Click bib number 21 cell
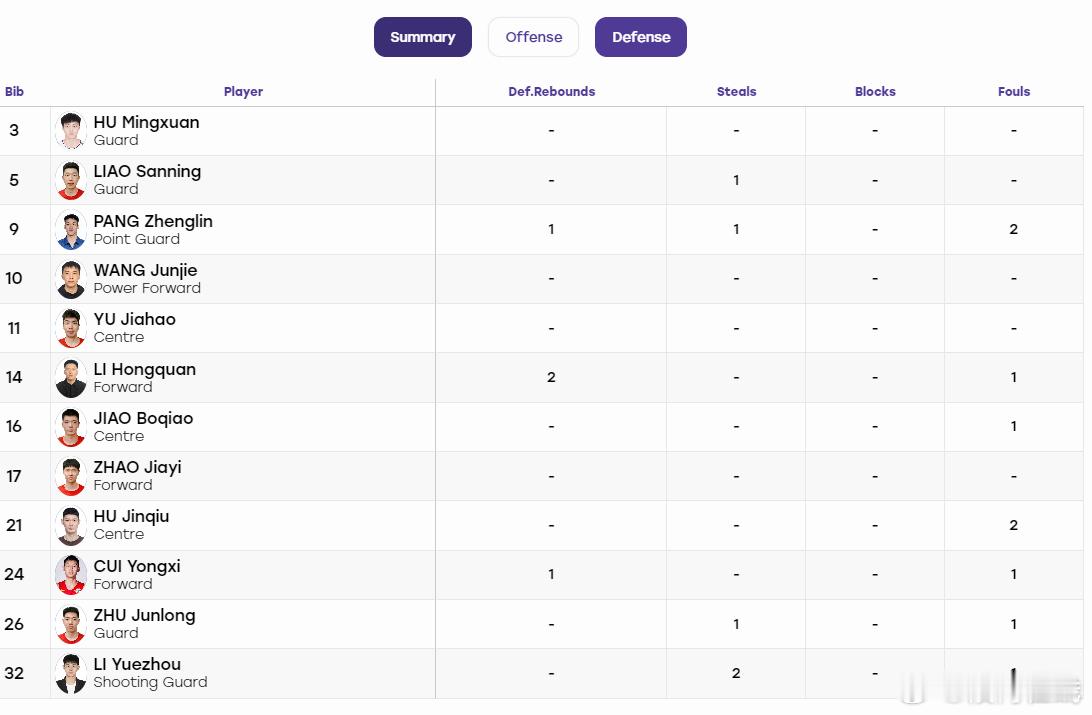This screenshot has width=1092, height=715. coord(14,526)
